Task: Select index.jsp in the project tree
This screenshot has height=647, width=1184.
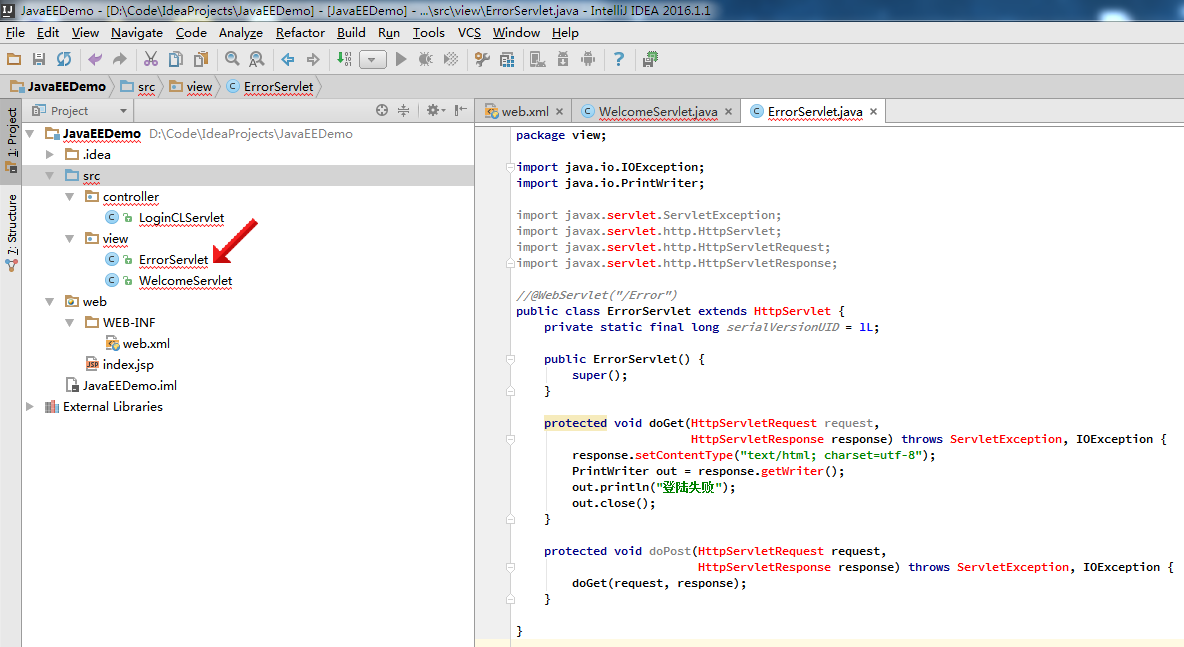Action: [x=128, y=365]
